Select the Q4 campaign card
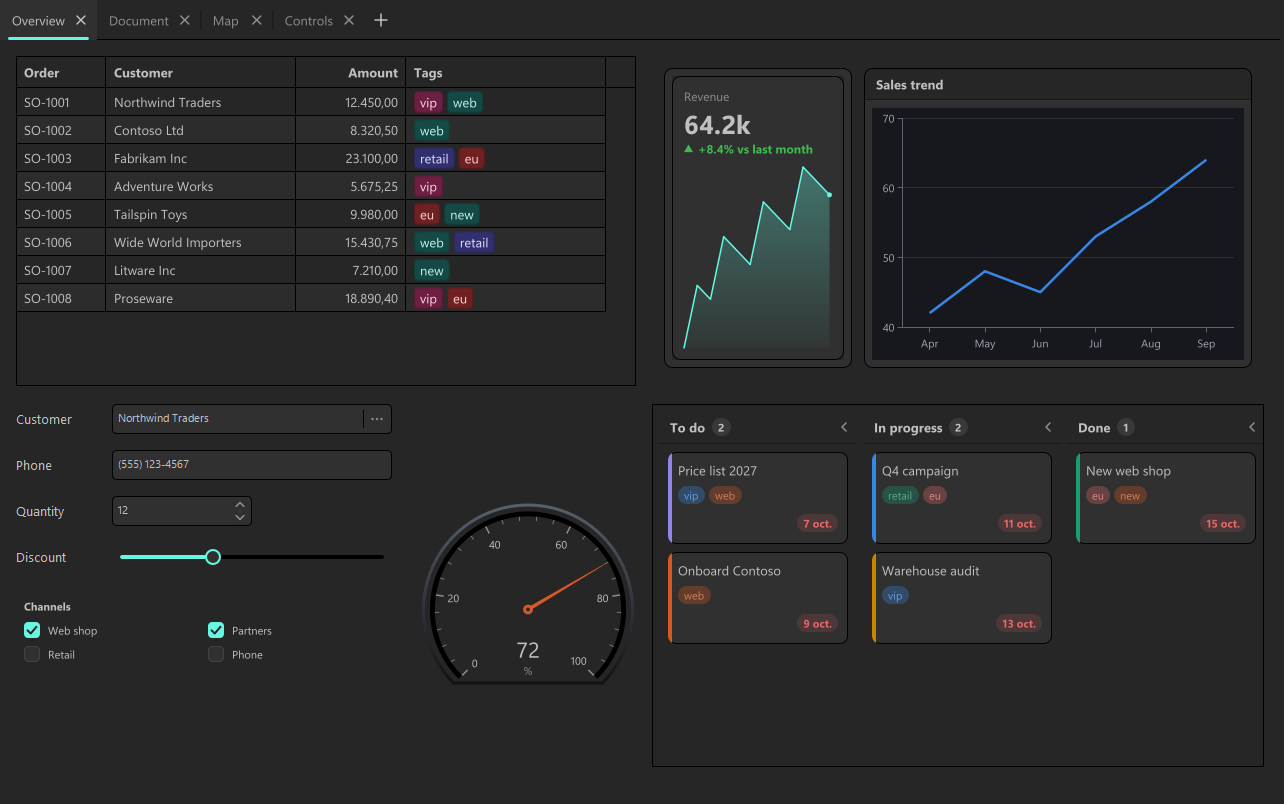 962,498
